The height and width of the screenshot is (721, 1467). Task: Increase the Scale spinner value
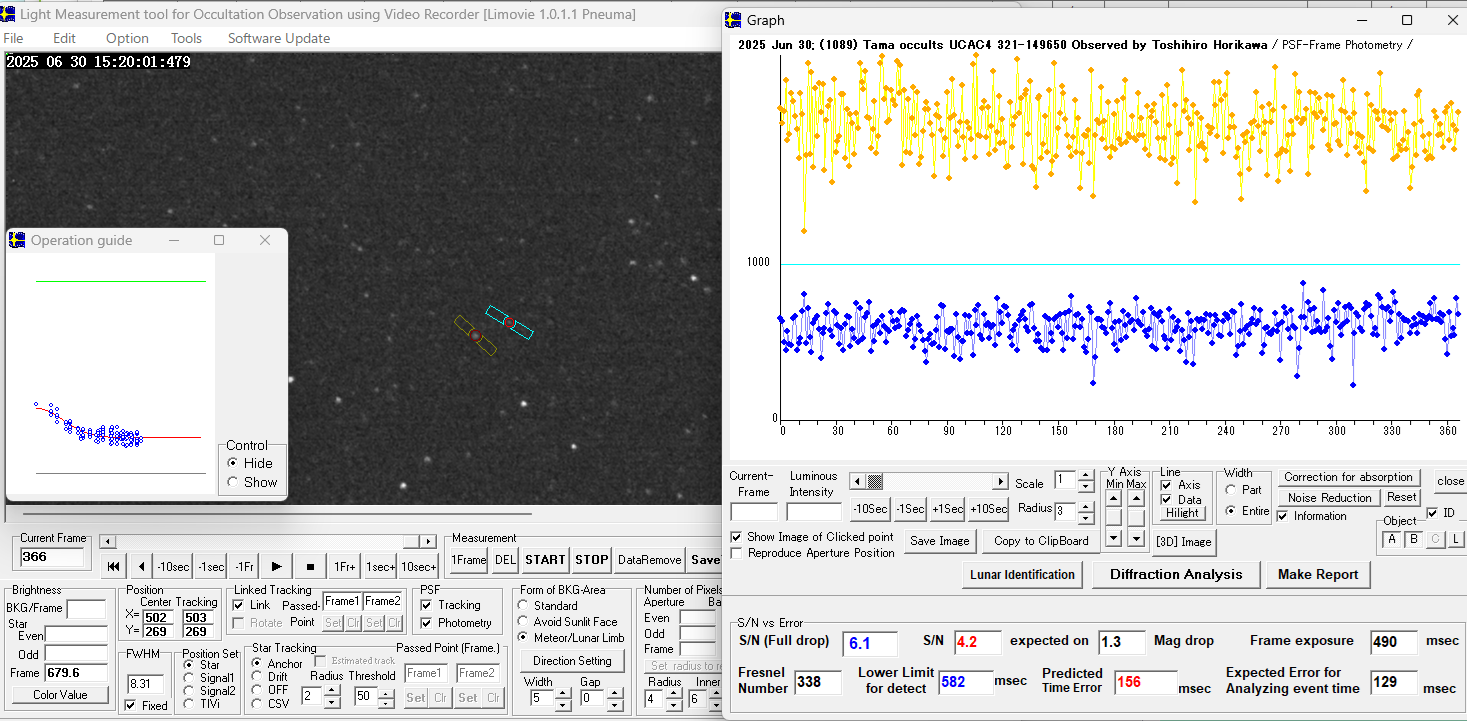click(1085, 476)
